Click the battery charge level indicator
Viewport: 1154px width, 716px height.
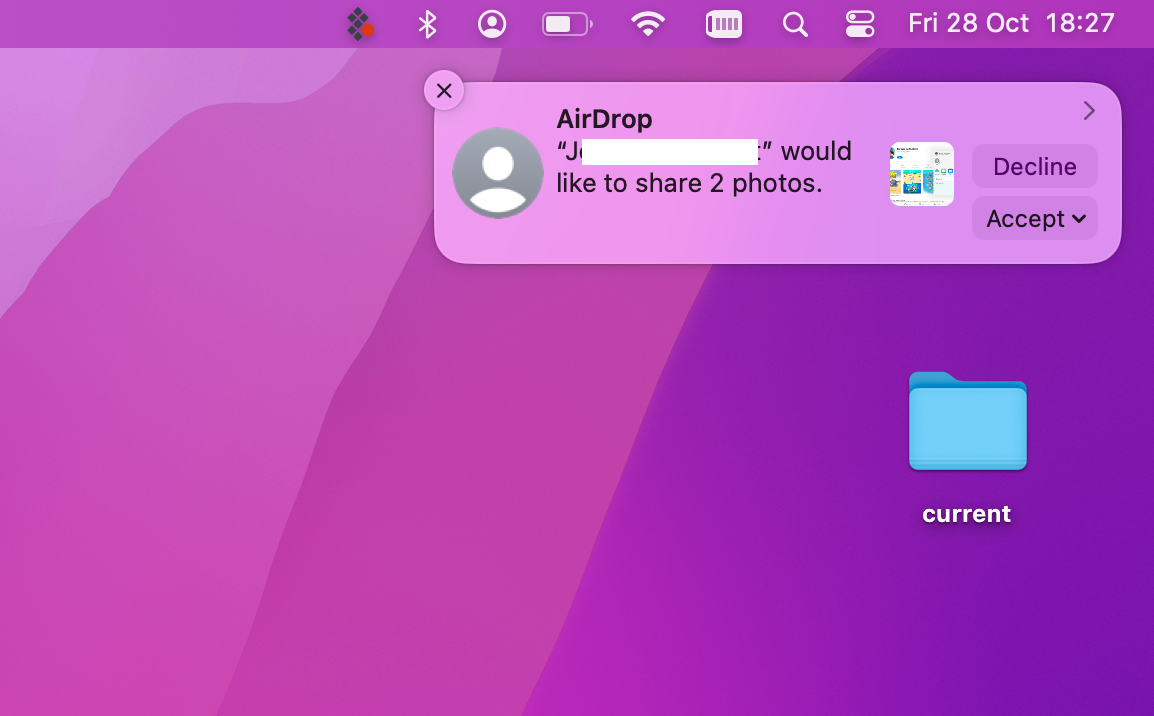560,24
